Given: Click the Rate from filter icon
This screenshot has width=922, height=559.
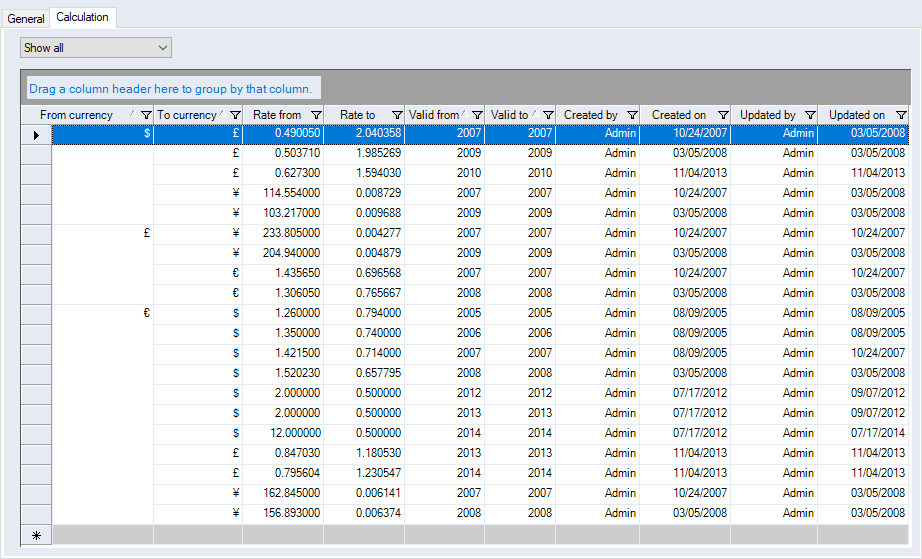Looking at the screenshot, I should tap(316, 115).
